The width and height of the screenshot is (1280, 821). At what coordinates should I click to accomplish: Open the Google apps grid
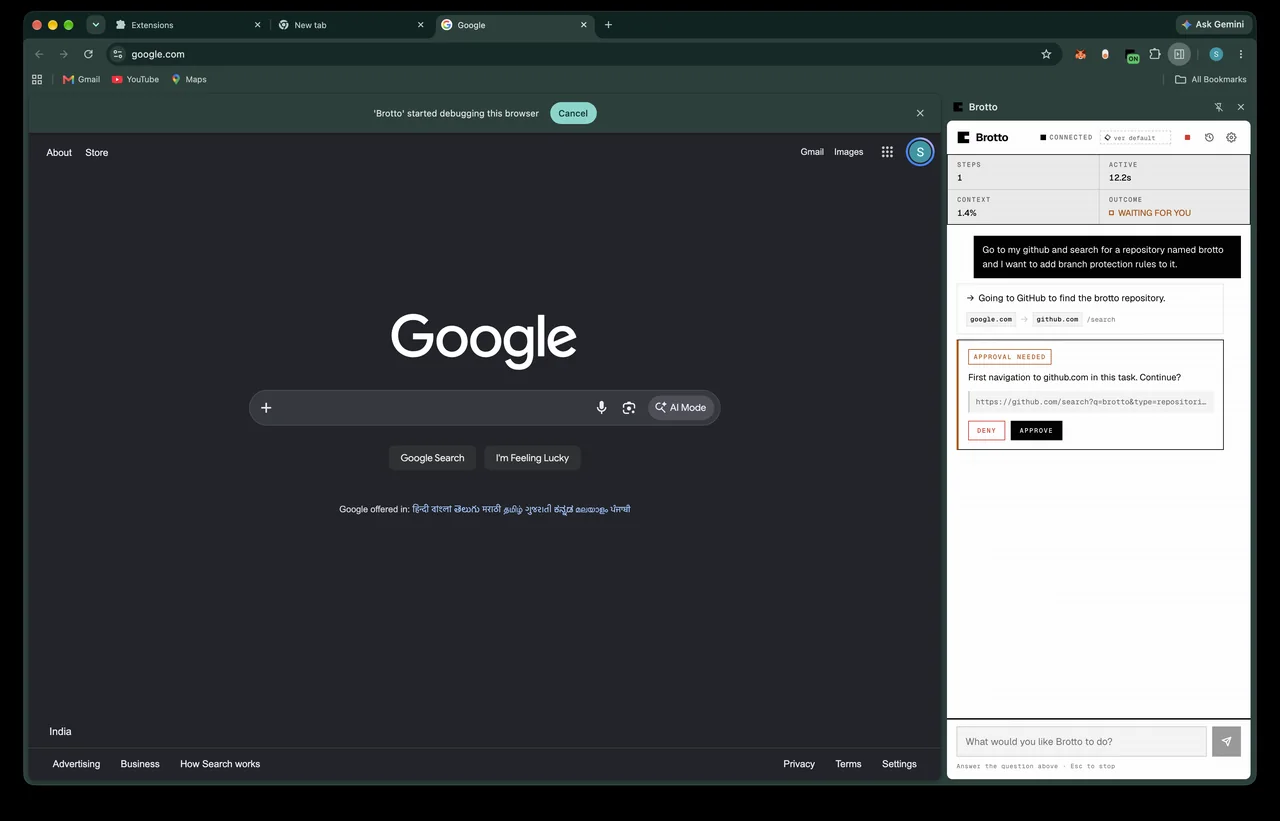point(887,152)
